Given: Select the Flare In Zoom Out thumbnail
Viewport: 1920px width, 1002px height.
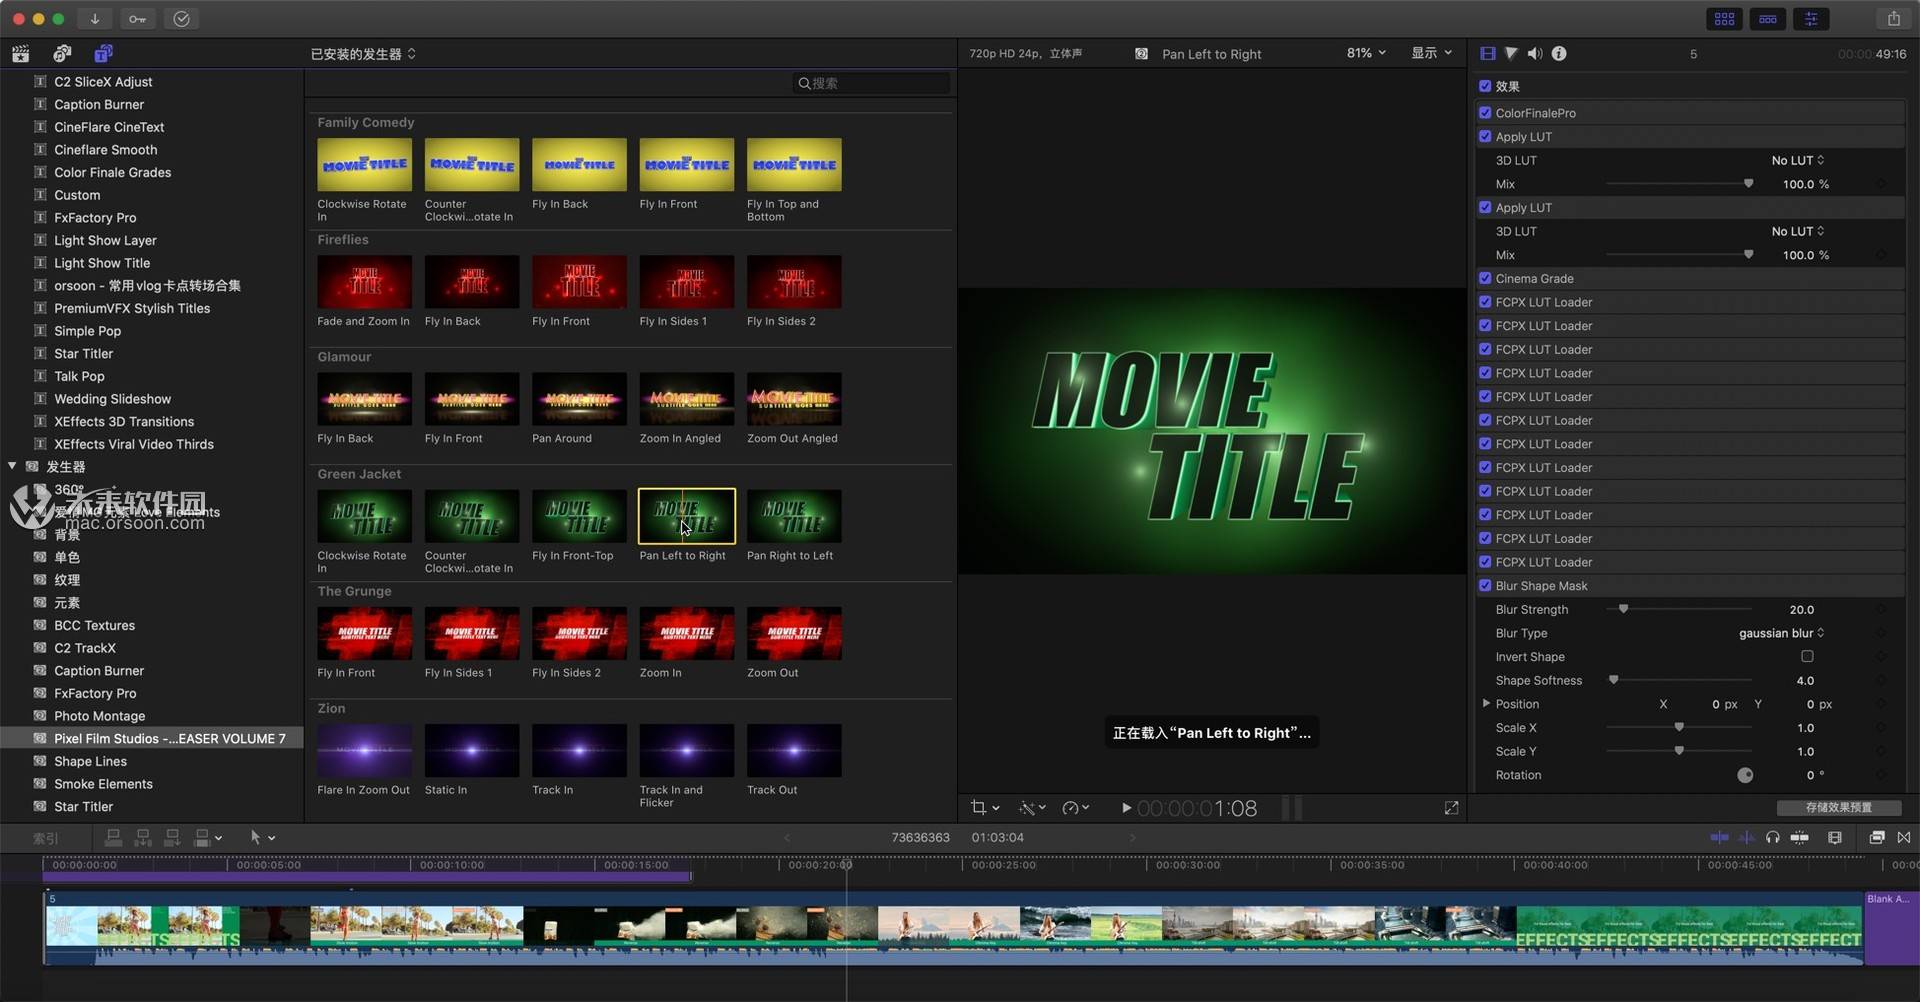Looking at the screenshot, I should point(364,751).
